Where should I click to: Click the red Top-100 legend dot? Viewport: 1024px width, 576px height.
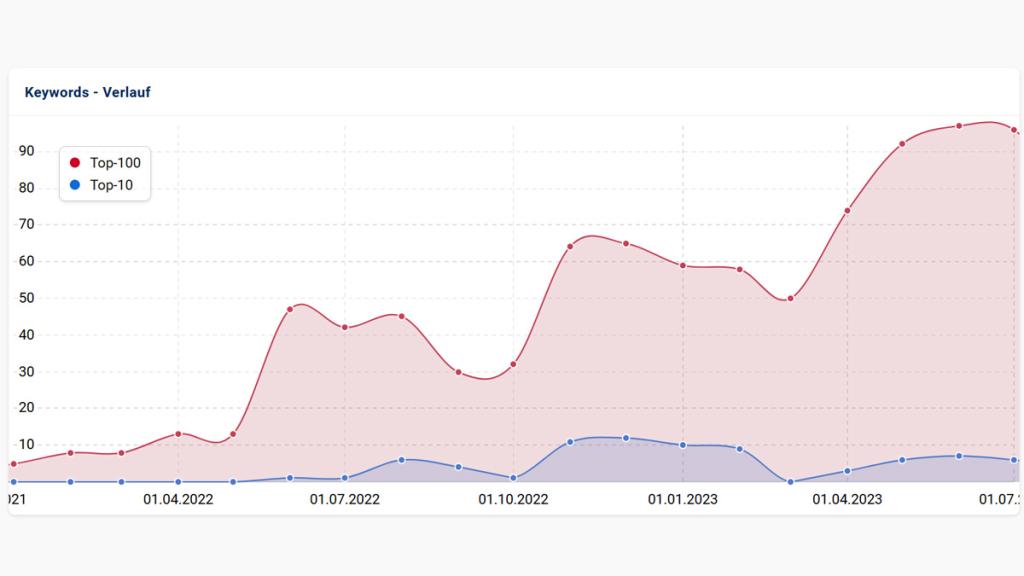click(x=75, y=162)
